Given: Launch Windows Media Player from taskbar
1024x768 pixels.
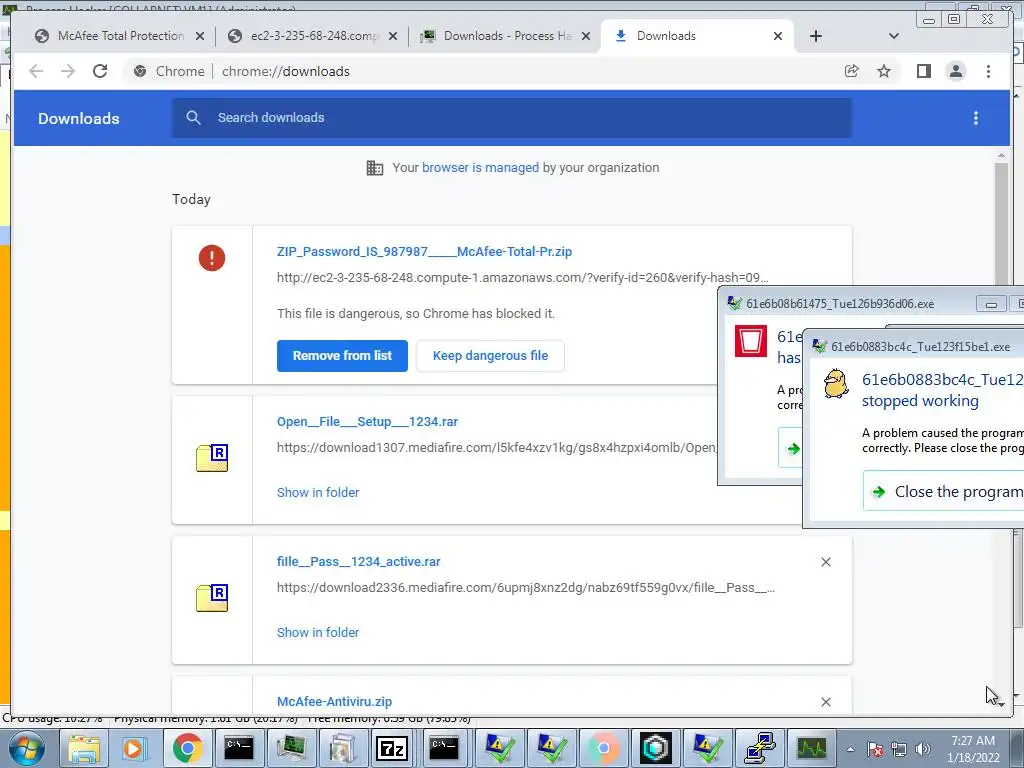Looking at the screenshot, I should [133, 748].
